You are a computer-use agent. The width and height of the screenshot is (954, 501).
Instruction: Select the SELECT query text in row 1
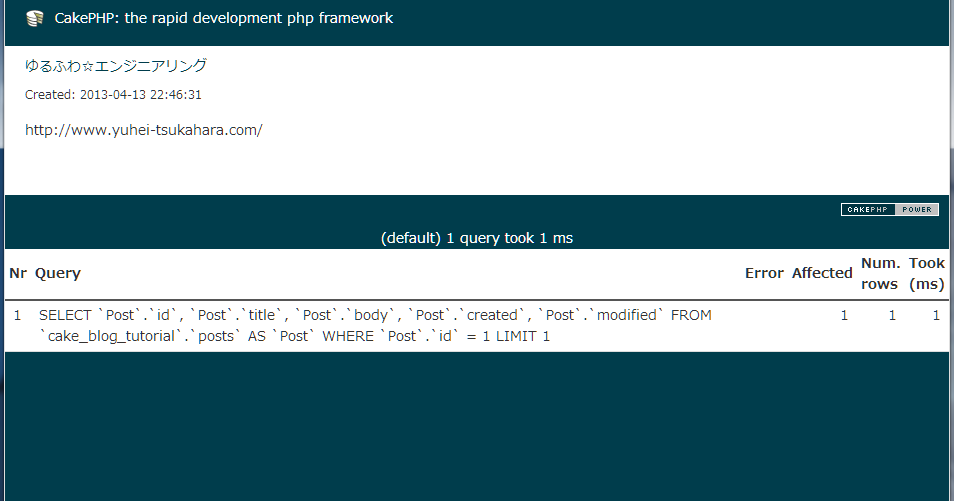tap(375, 326)
